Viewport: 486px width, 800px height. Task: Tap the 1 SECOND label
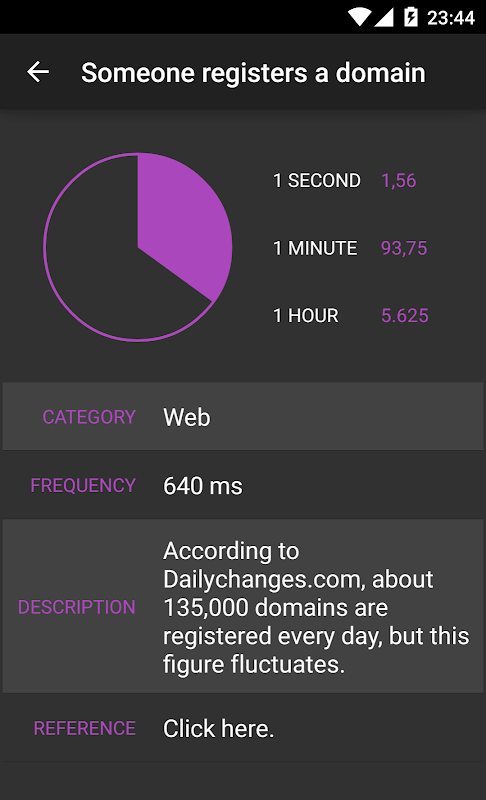pos(317,181)
